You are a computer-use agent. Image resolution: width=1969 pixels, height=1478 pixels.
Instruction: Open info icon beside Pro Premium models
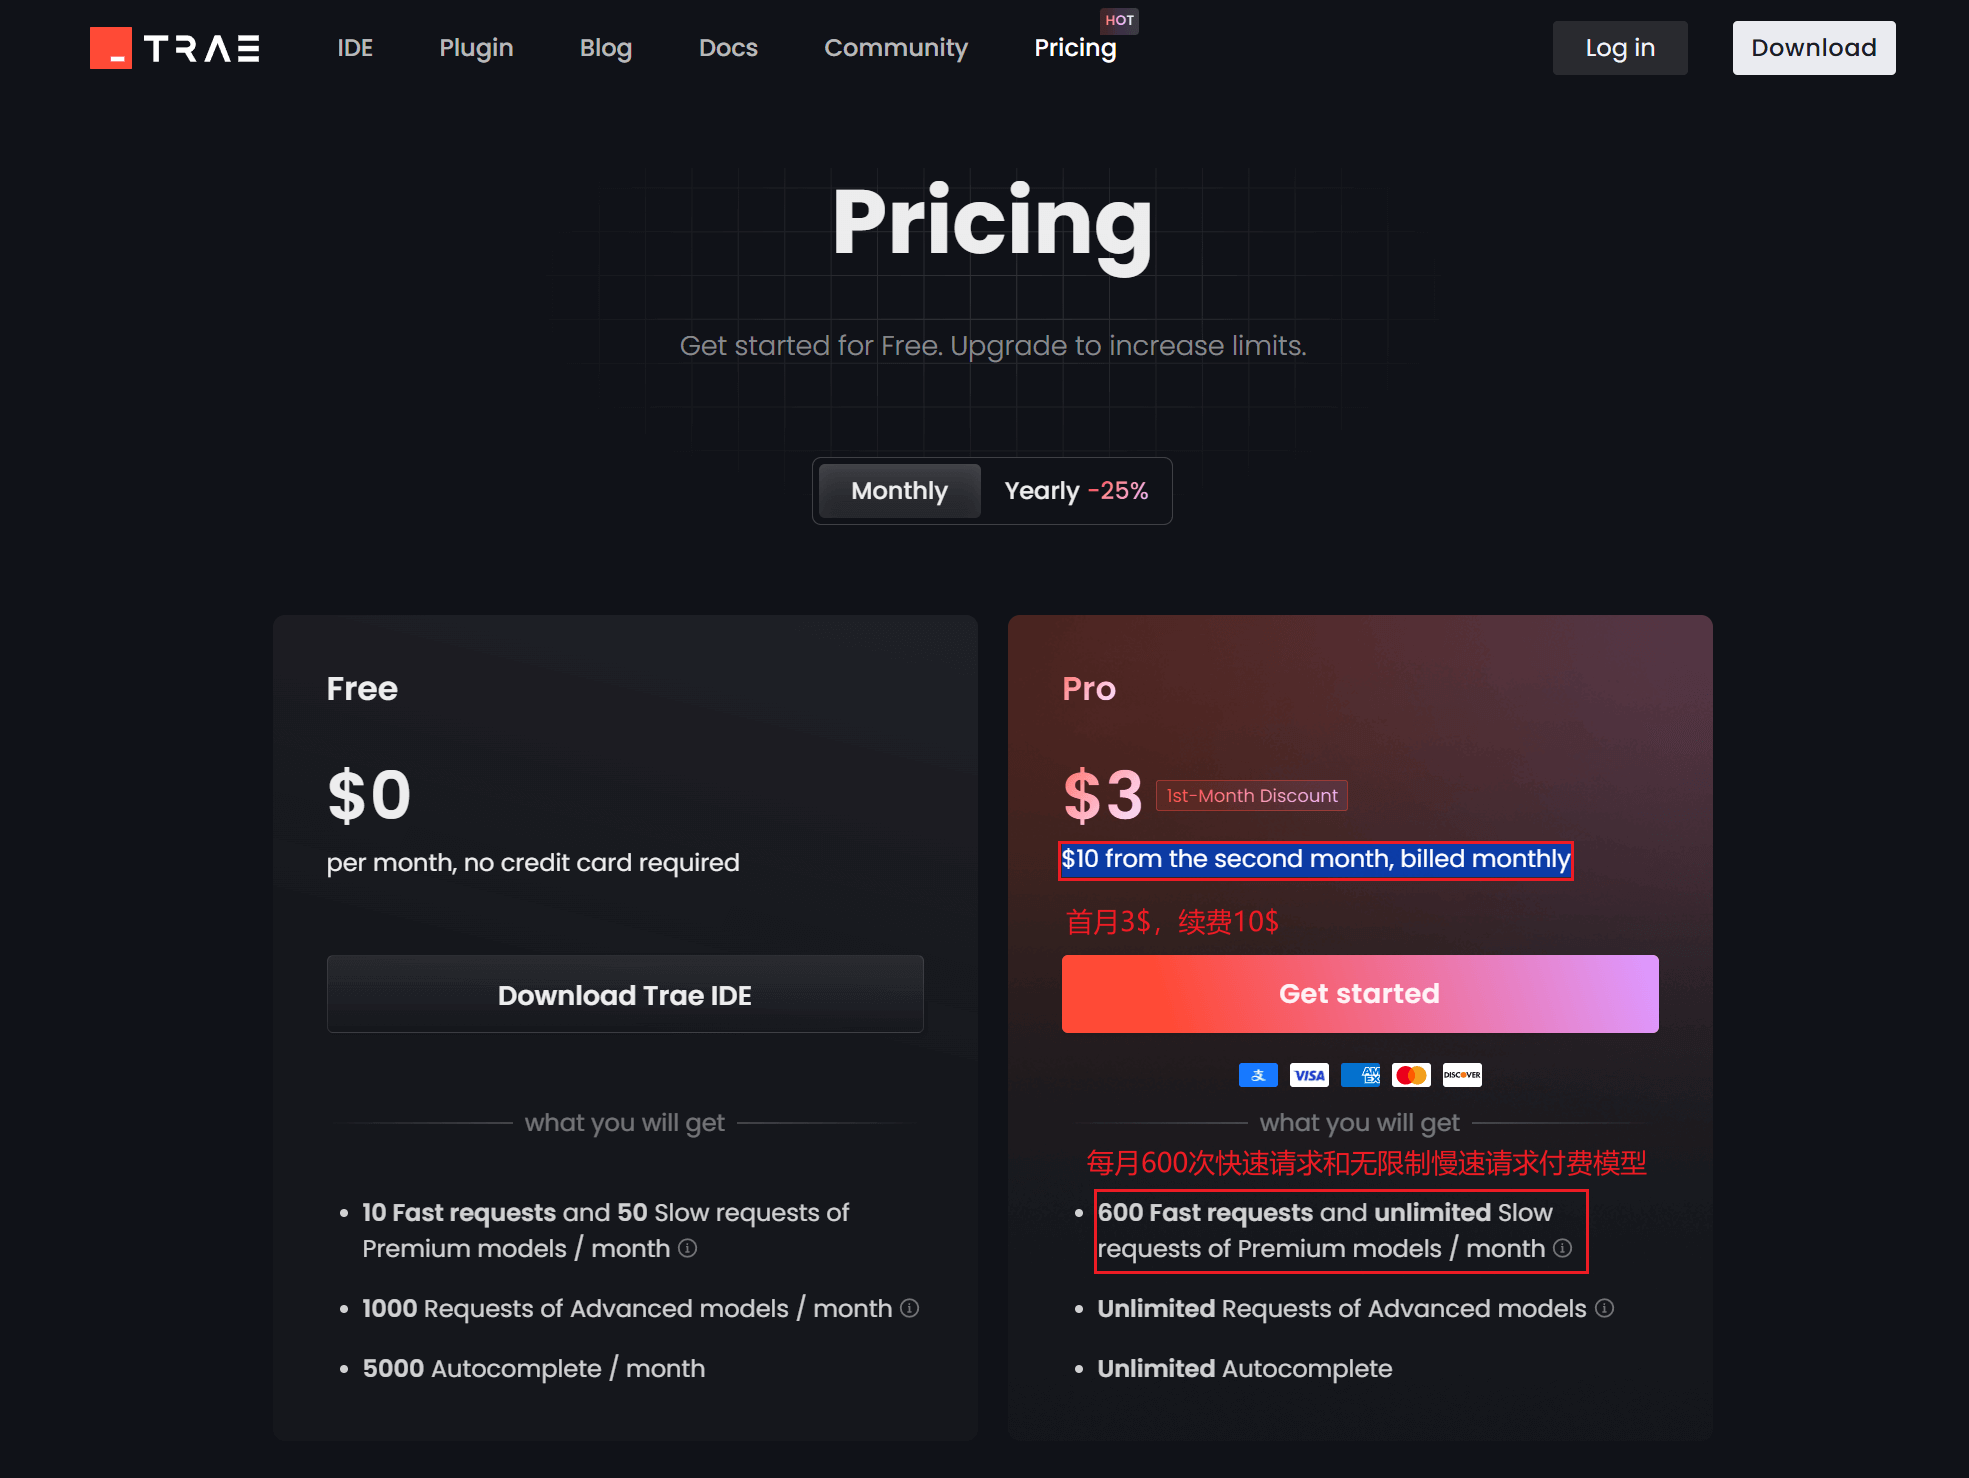[1562, 1248]
